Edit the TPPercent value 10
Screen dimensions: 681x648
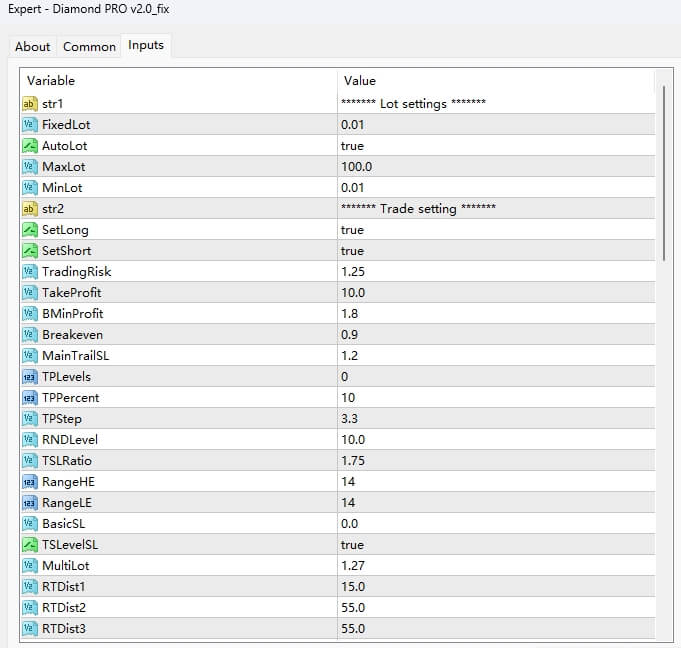pos(348,397)
